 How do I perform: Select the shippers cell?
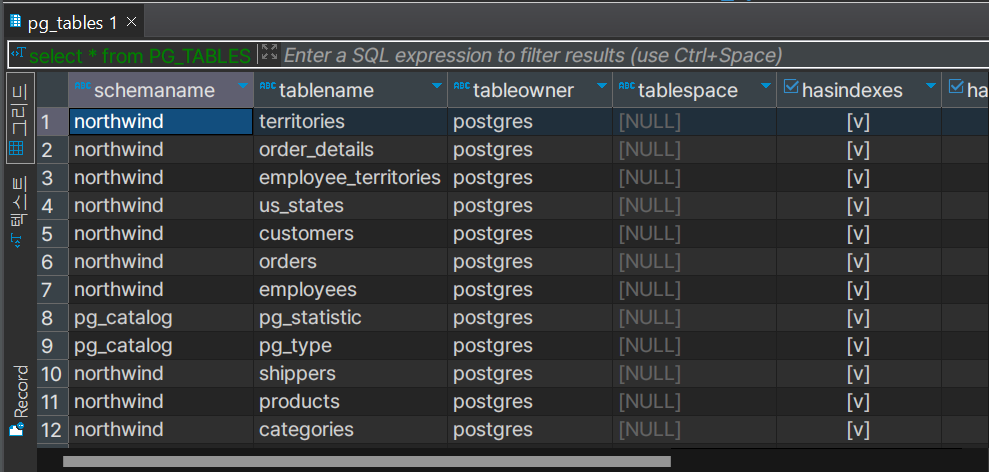coord(351,374)
